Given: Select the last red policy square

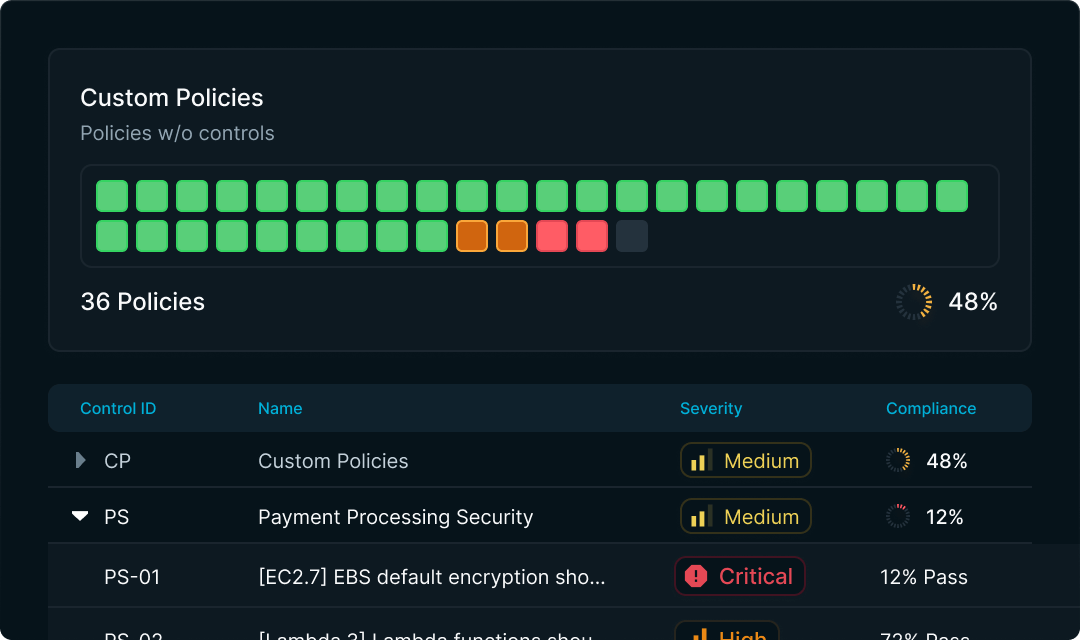Looking at the screenshot, I should (592, 236).
